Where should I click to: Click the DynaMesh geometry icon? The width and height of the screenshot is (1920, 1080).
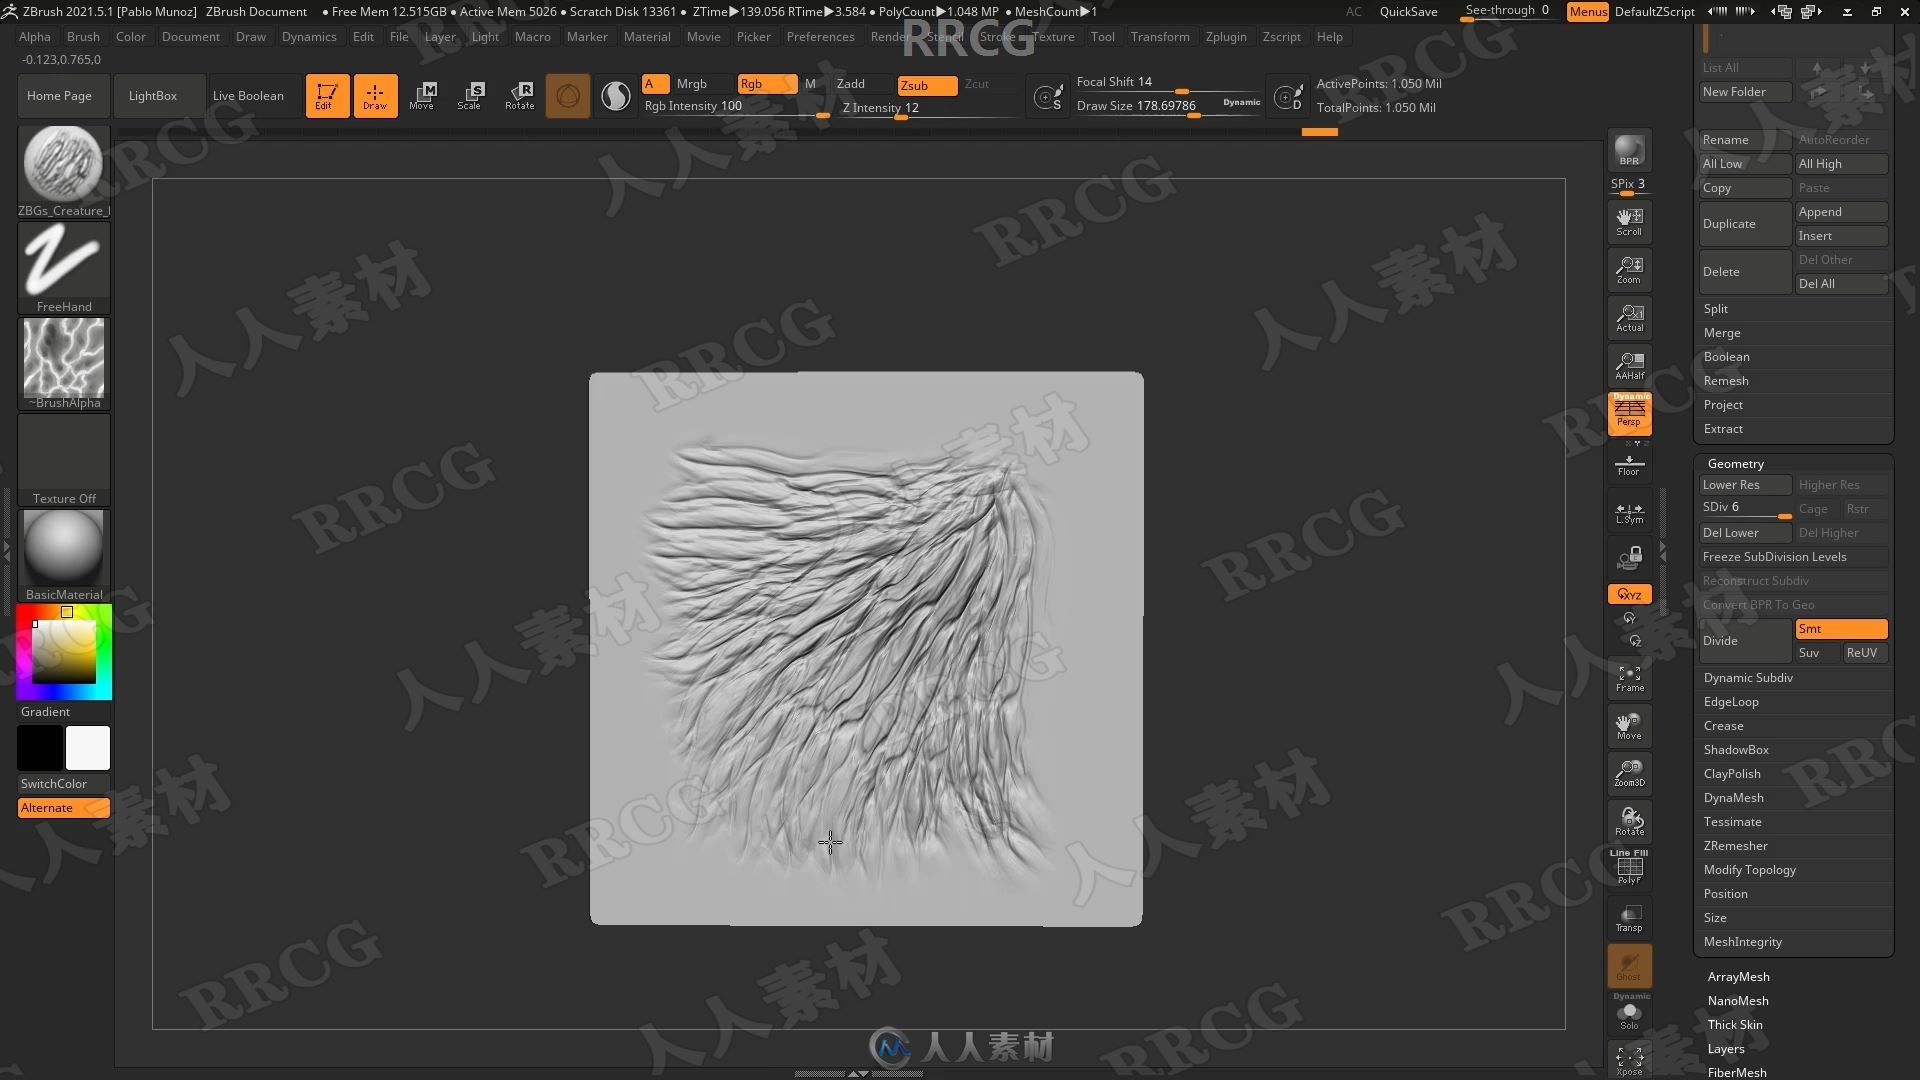pyautogui.click(x=1735, y=796)
